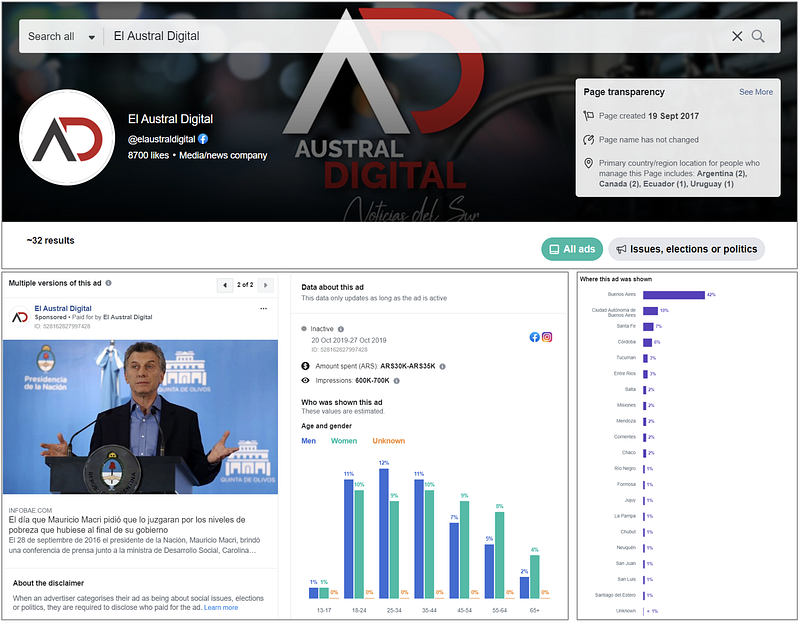Click the Córdoba region label
The height and width of the screenshot is (623, 800).
pos(627,342)
